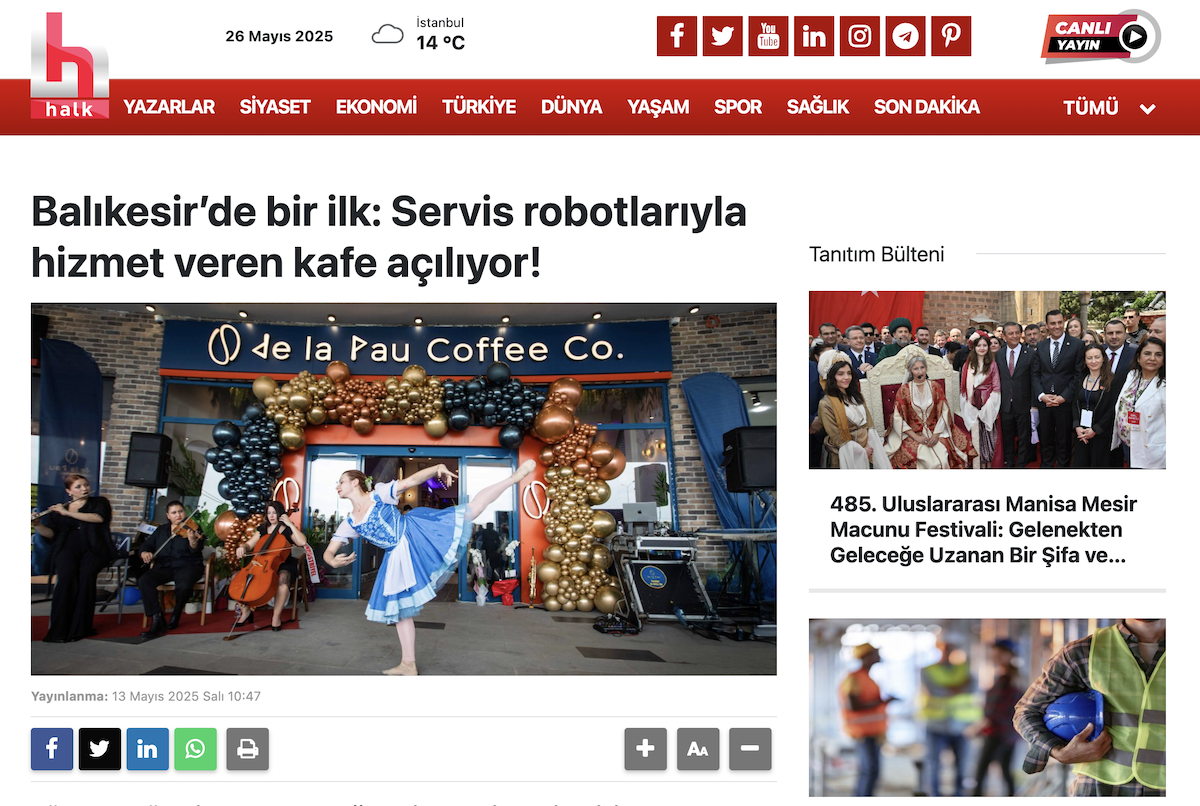Go to SPOR section
The height and width of the screenshot is (806, 1200).
point(738,107)
